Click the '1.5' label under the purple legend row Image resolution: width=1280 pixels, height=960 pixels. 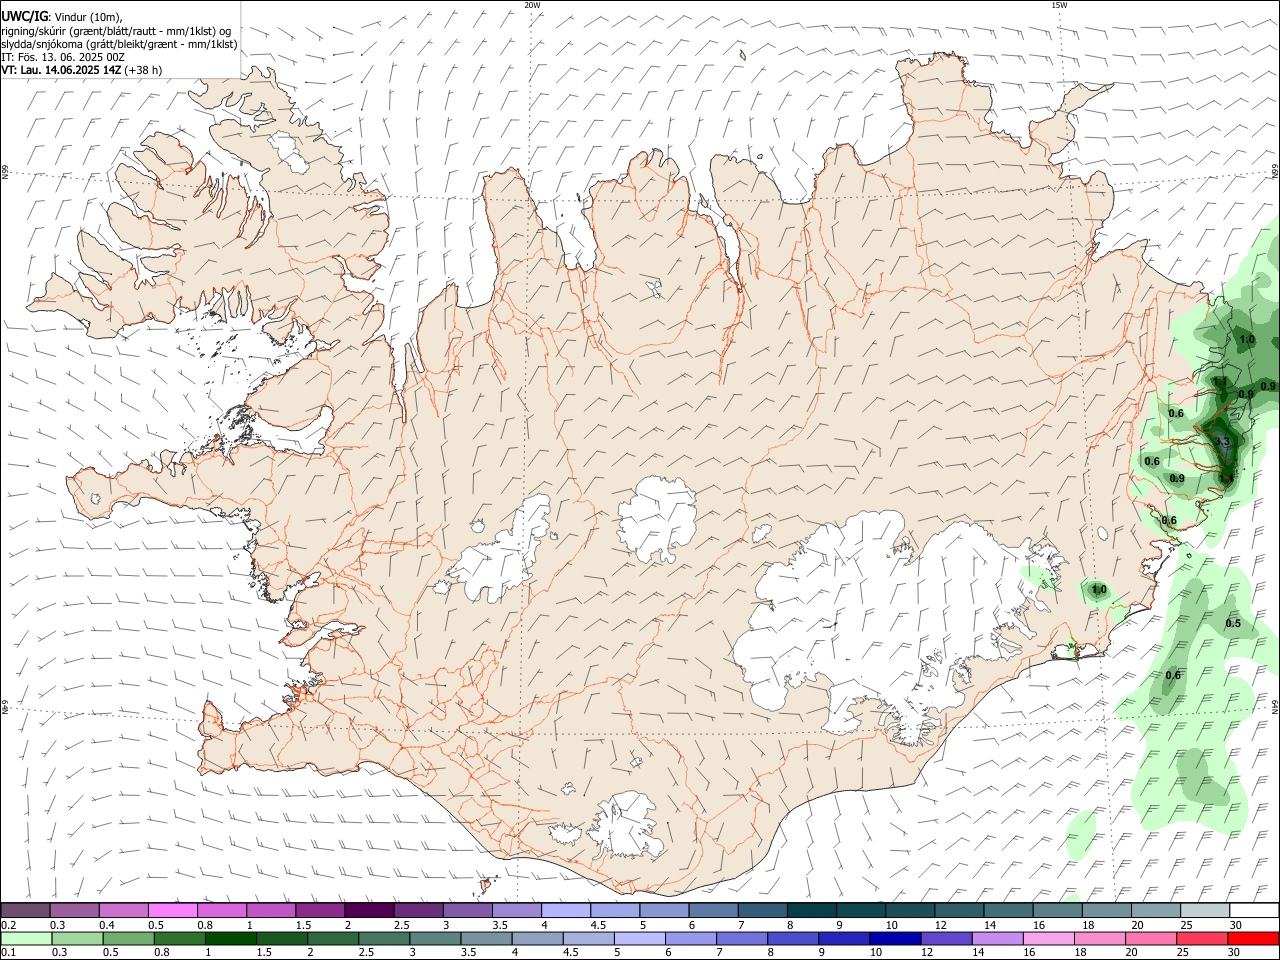point(302,925)
